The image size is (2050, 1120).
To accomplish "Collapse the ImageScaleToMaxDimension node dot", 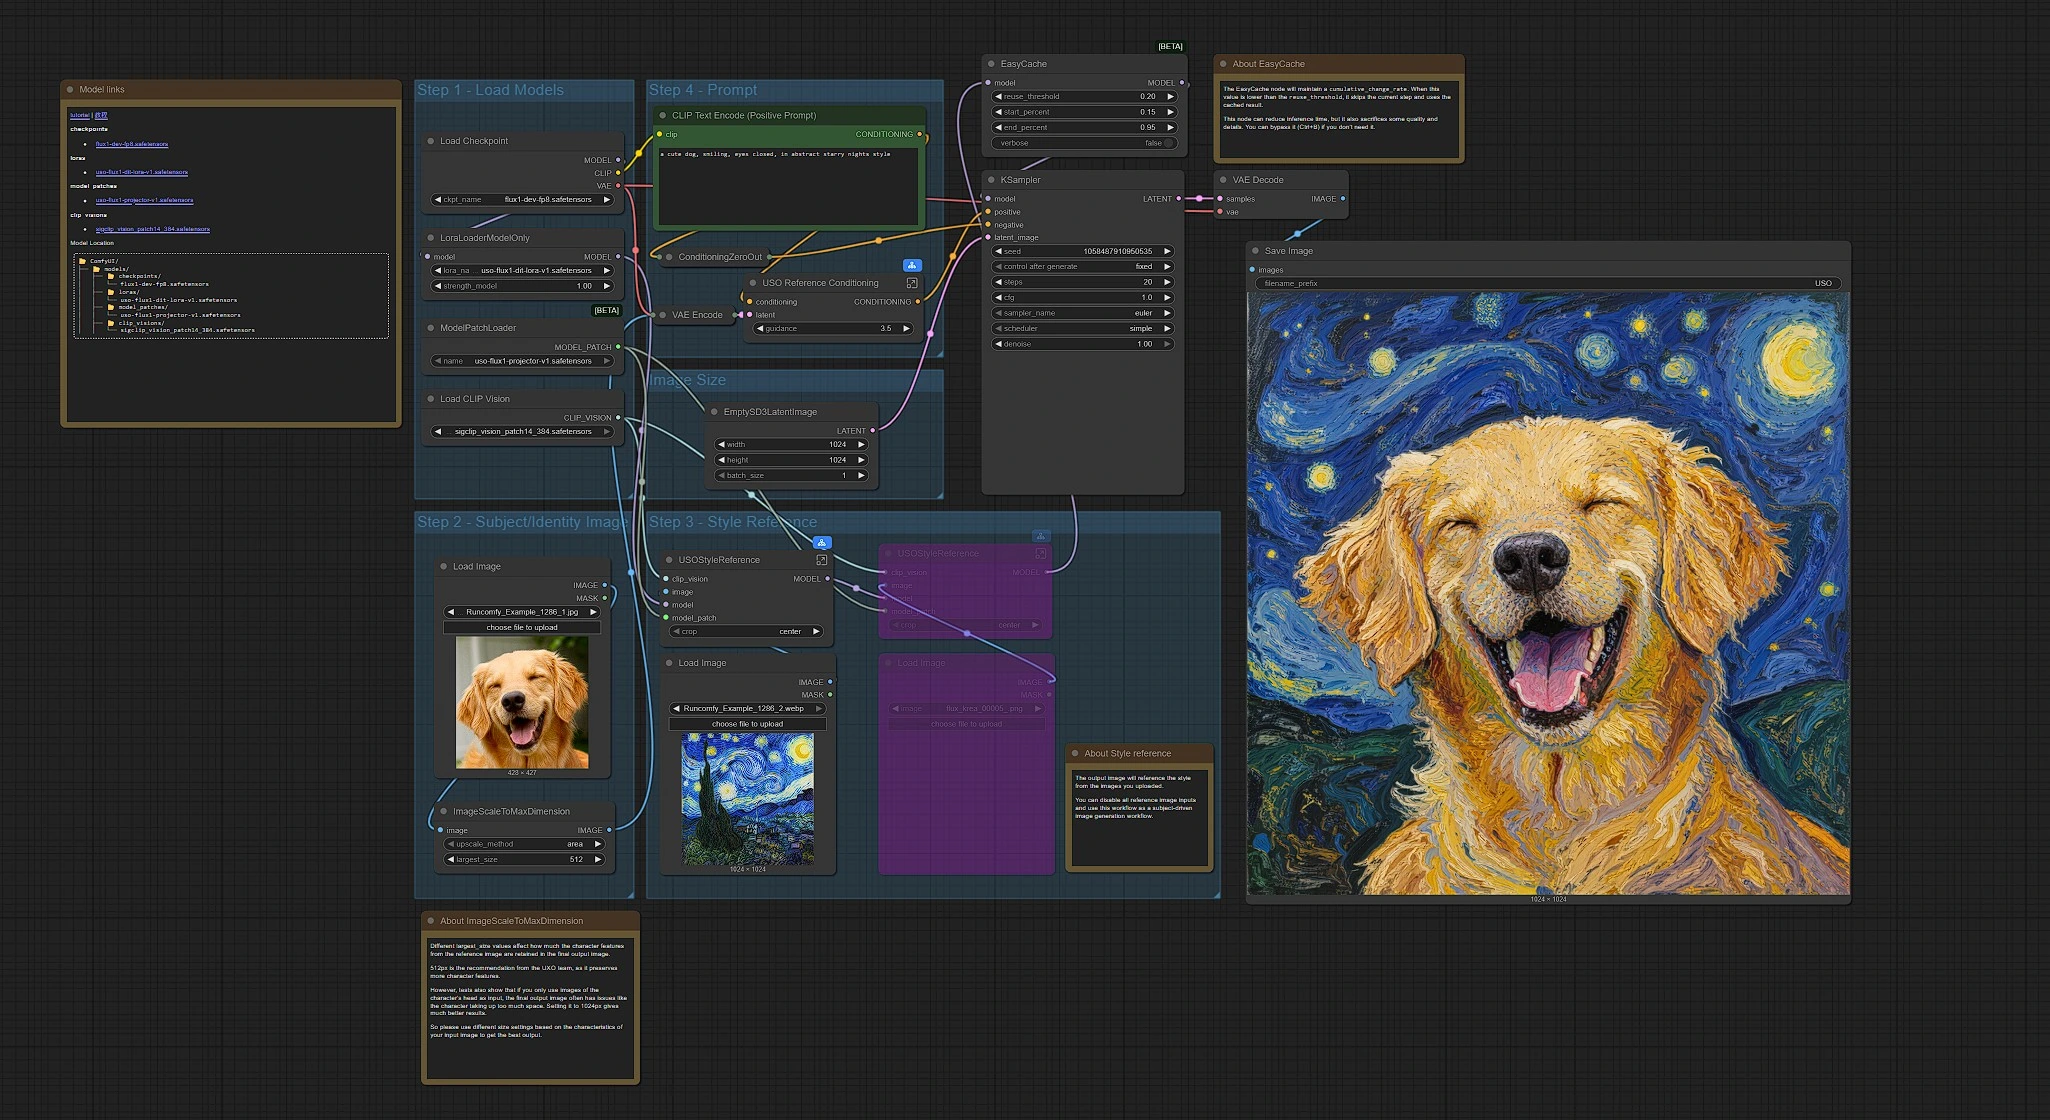I will pyautogui.click(x=444, y=812).
